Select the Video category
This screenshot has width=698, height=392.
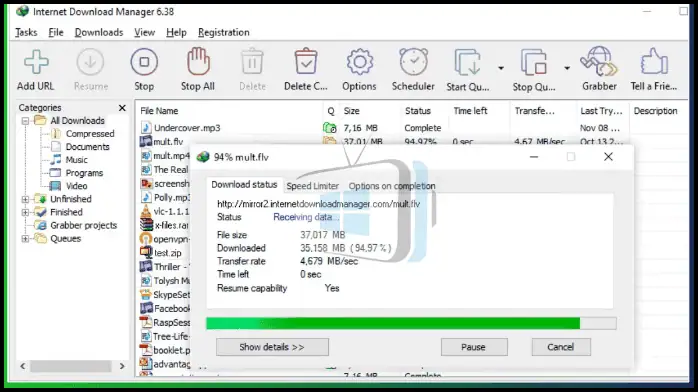coord(77,186)
